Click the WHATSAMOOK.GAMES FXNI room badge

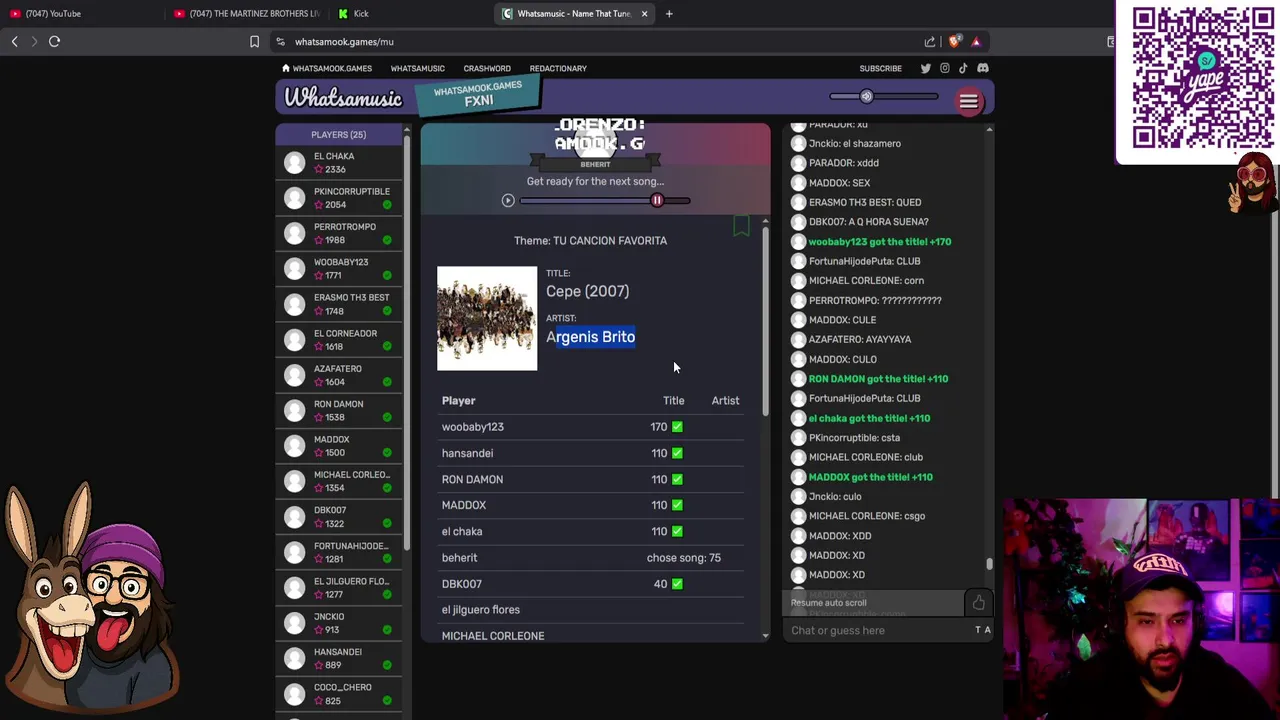tap(478, 95)
